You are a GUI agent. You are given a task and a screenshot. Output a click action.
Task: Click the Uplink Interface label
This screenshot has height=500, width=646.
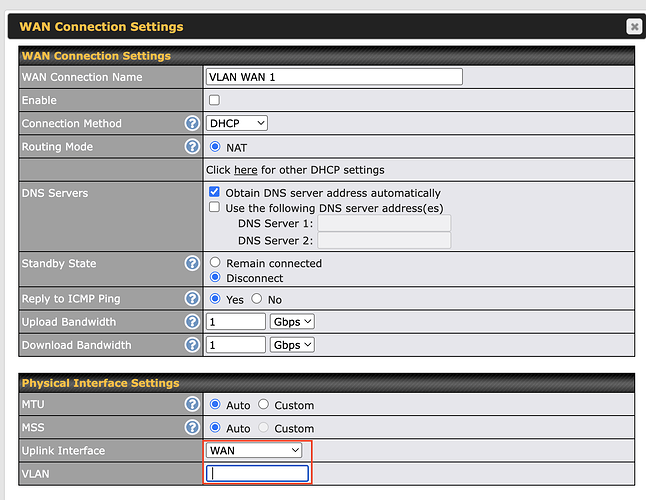63,451
